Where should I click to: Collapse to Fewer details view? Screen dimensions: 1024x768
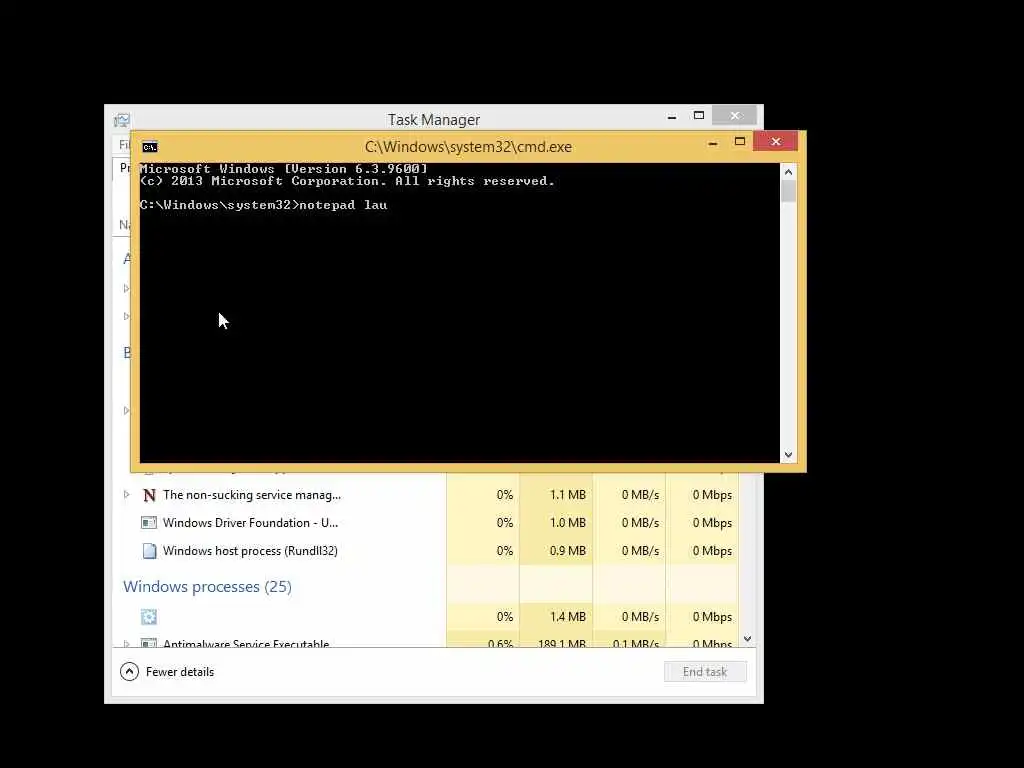click(x=167, y=671)
